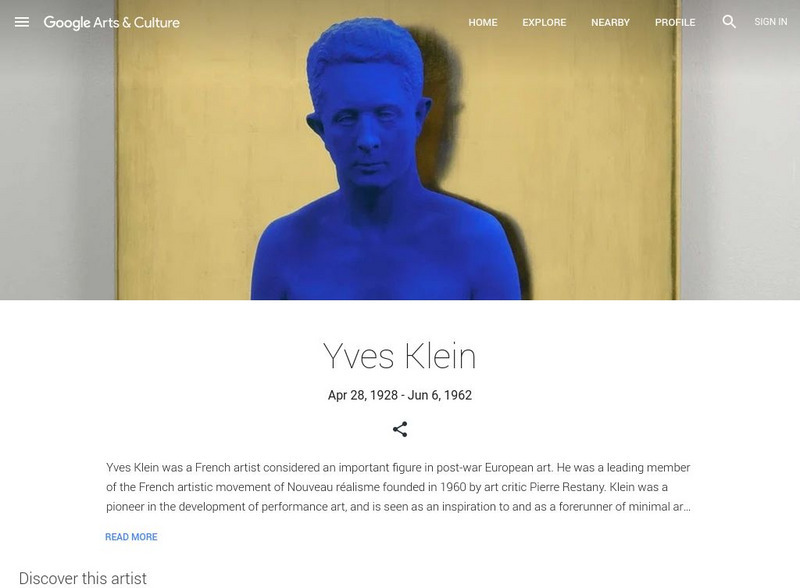Open the EXPLORE section
Viewport: 800px width, 588px height.
coord(544,22)
